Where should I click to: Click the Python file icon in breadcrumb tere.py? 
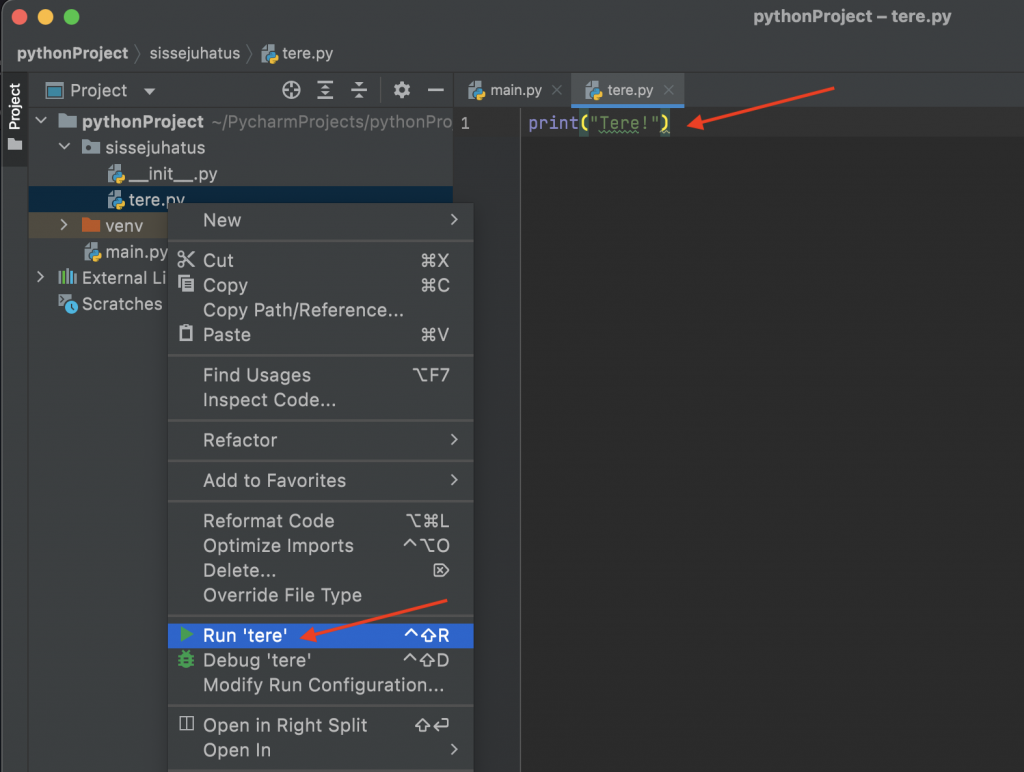click(x=270, y=54)
